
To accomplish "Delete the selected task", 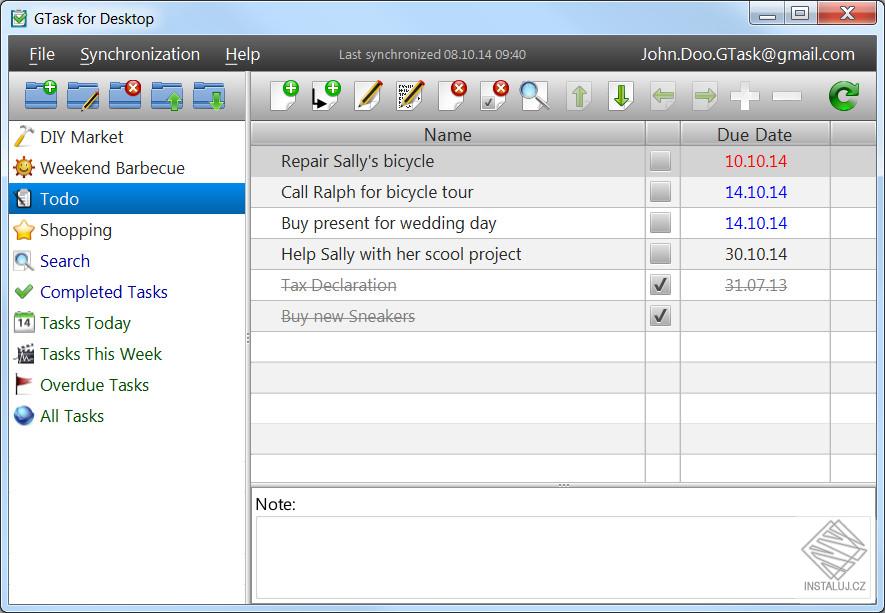I will (x=449, y=96).
